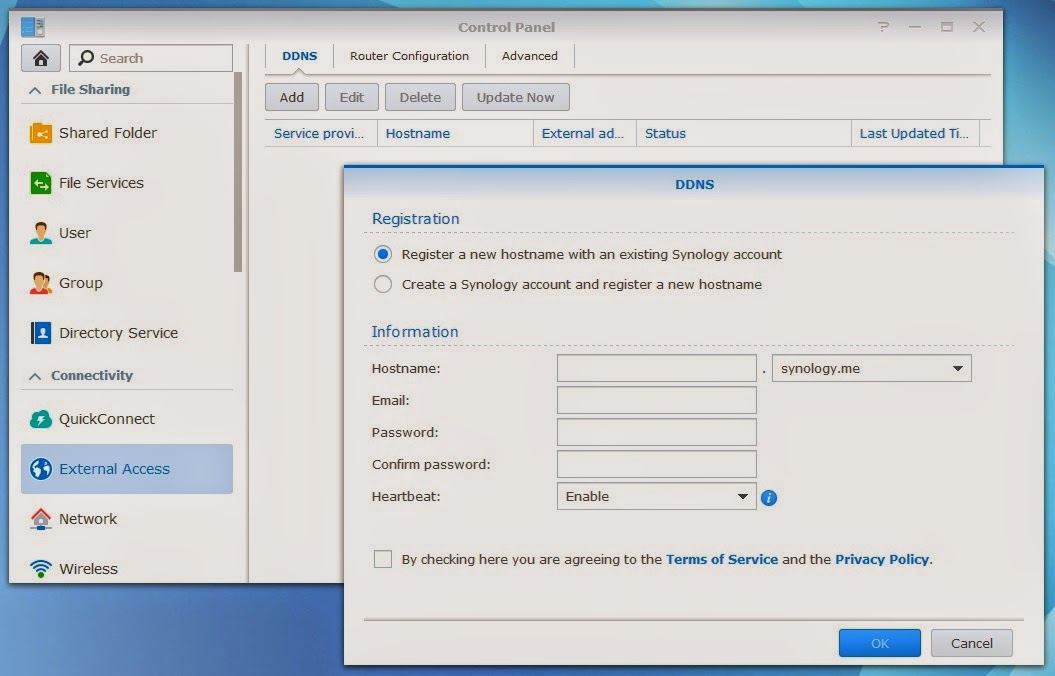Select Shared Folder label in sidebar

[108, 133]
